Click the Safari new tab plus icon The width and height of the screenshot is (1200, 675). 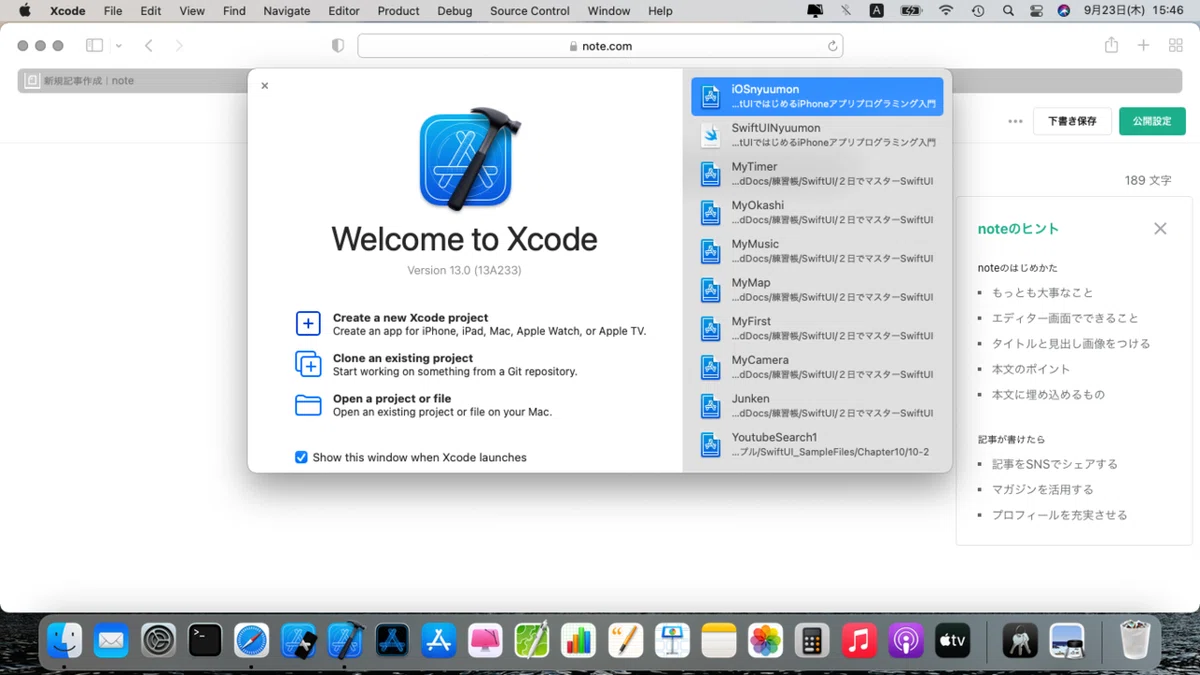pos(1143,46)
